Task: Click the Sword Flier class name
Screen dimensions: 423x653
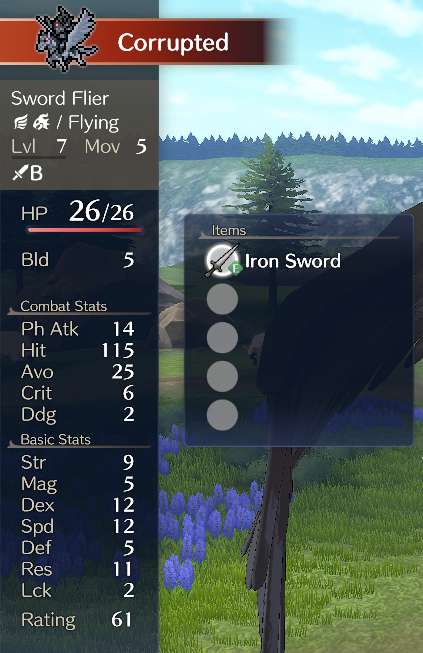Action: [60, 98]
